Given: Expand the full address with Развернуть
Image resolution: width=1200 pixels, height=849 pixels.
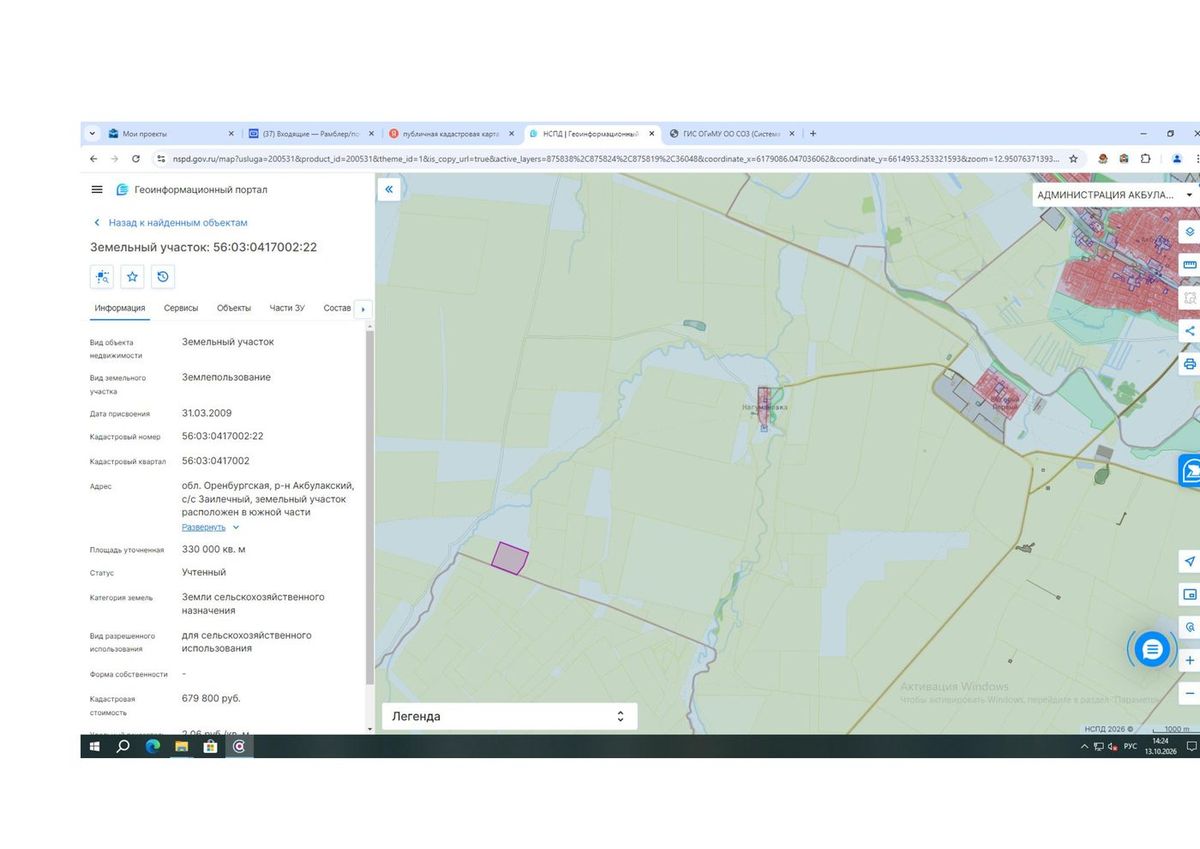Looking at the screenshot, I should pyautogui.click(x=211, y=527).
